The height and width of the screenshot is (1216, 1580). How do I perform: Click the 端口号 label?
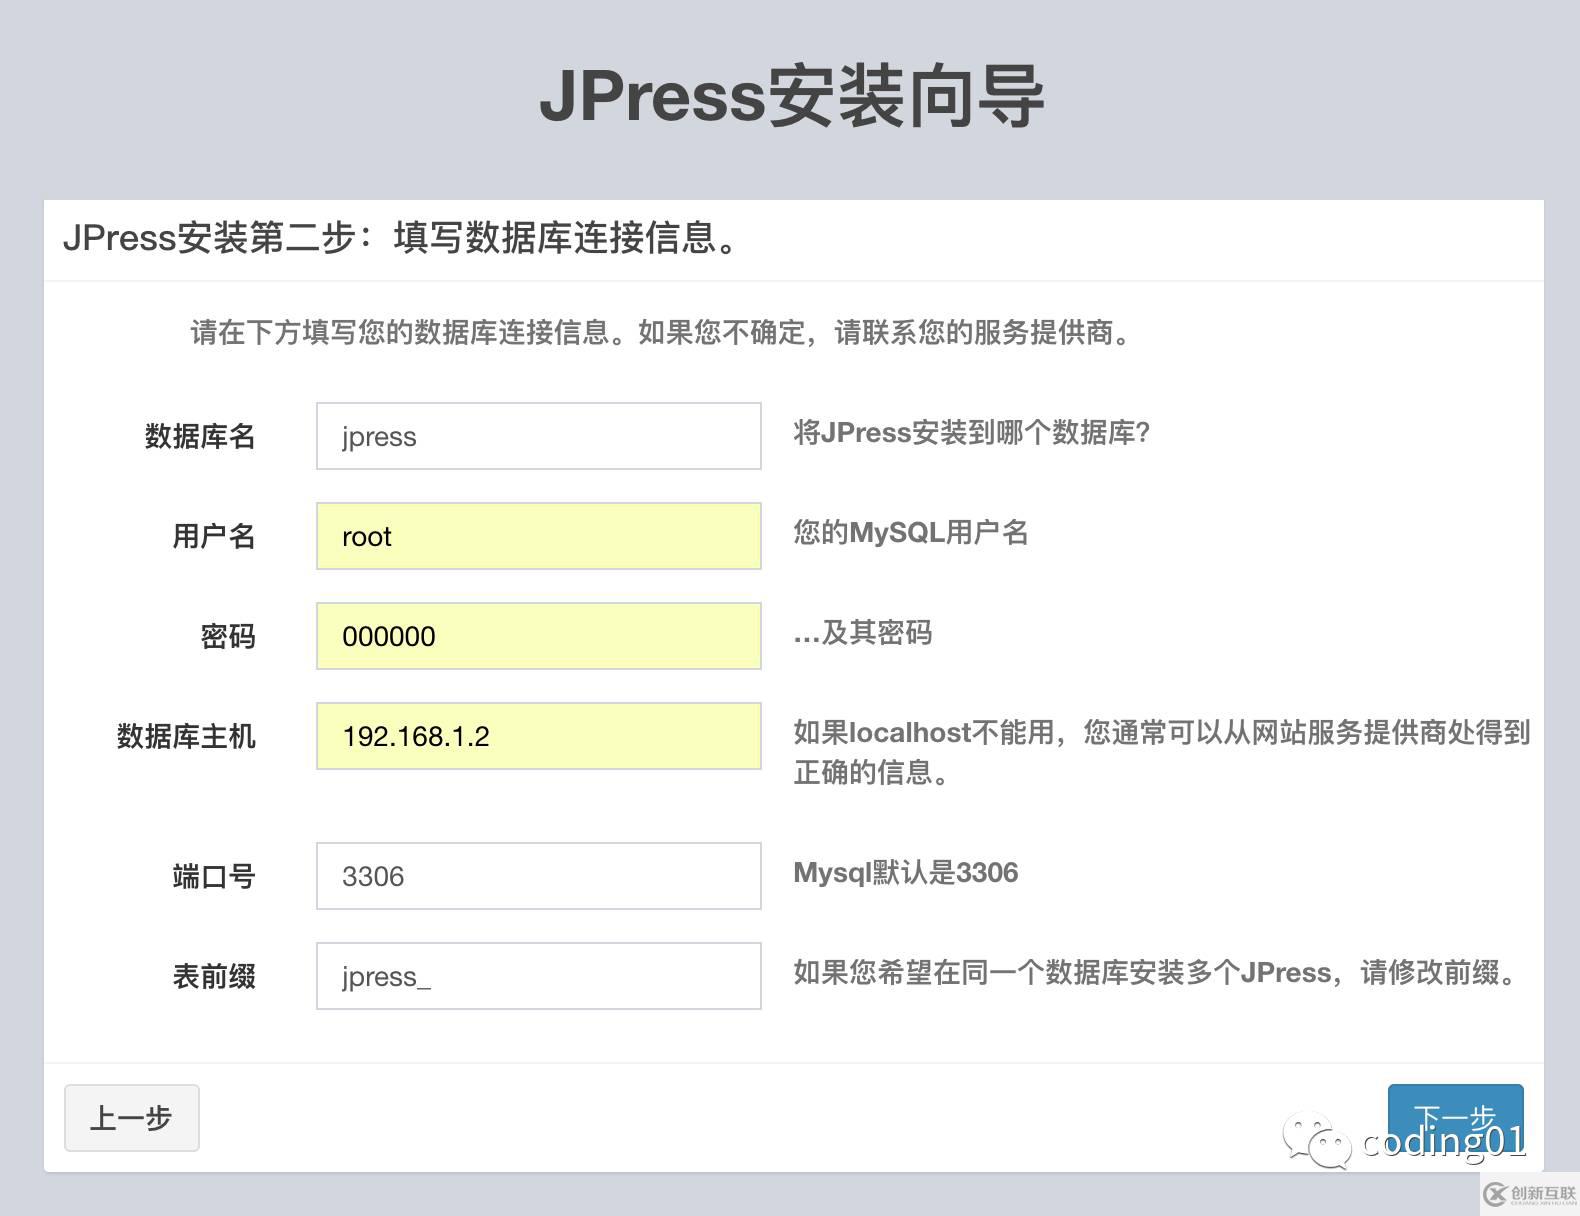click(214, 876)
